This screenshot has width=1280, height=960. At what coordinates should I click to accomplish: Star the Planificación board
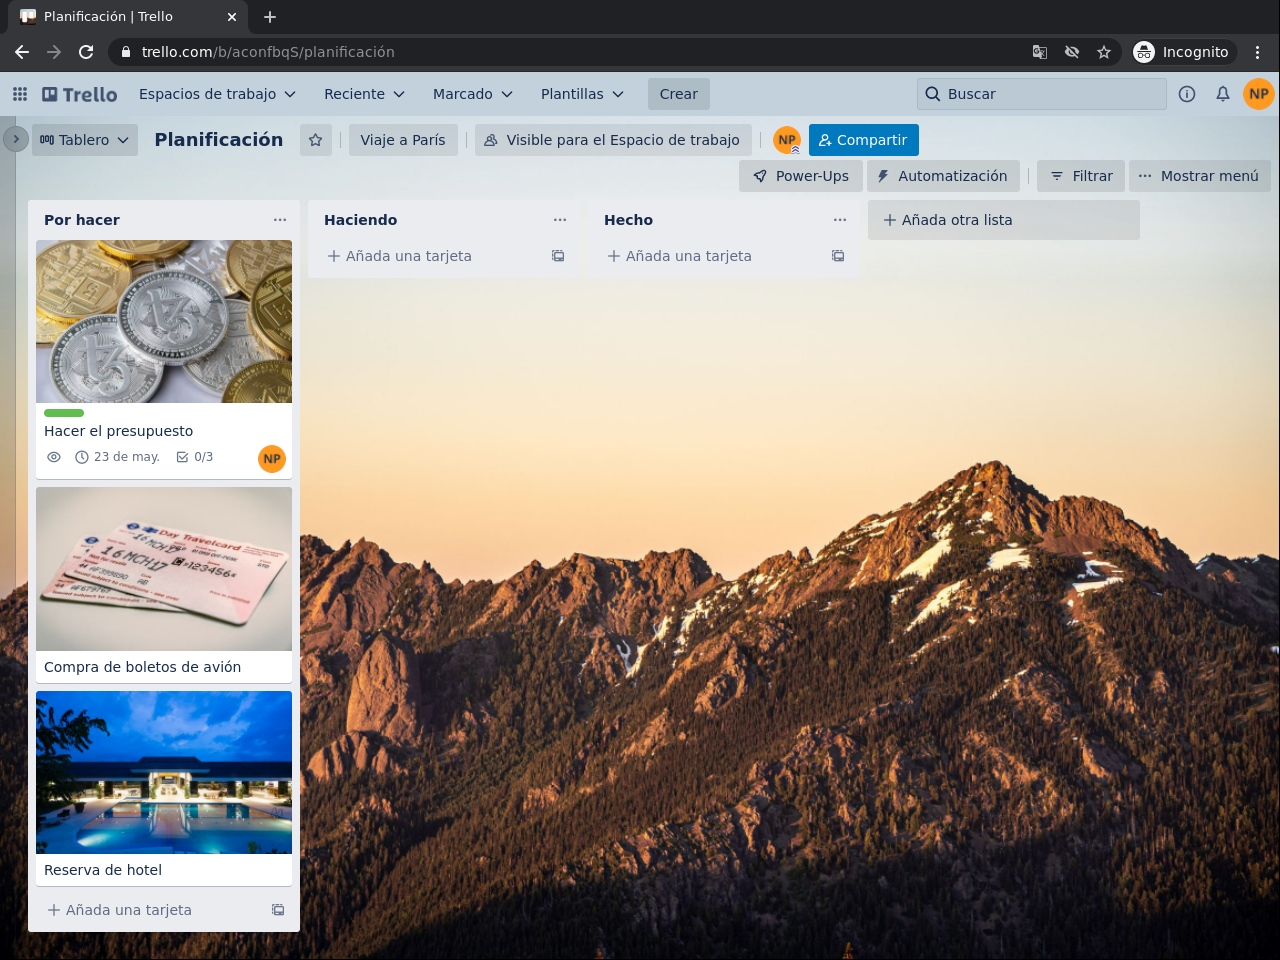[316, 140]
